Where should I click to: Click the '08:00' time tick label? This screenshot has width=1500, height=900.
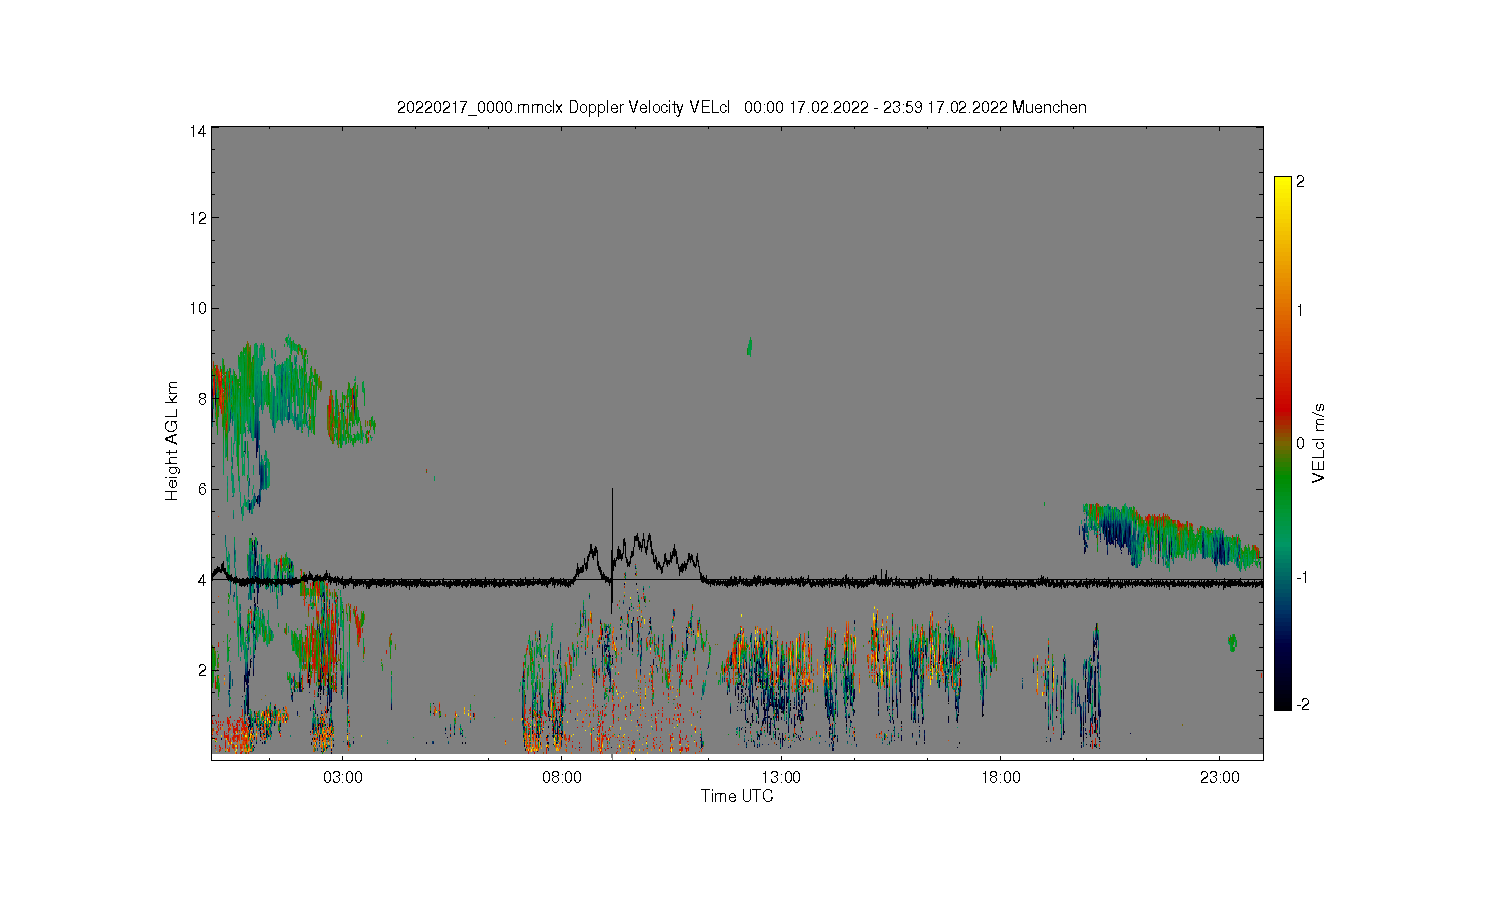(562, 778)
